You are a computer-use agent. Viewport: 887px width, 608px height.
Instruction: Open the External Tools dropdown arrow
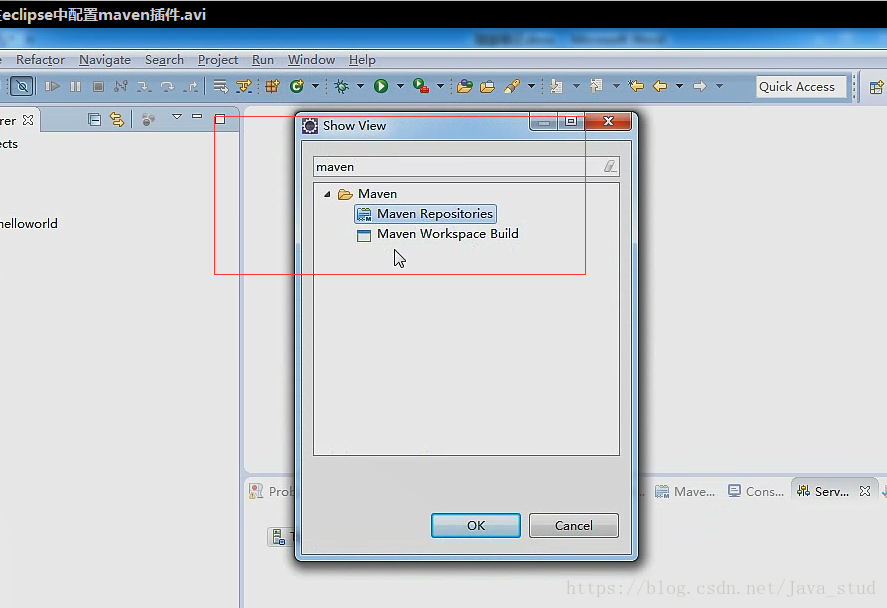click(x=440, y=87)
